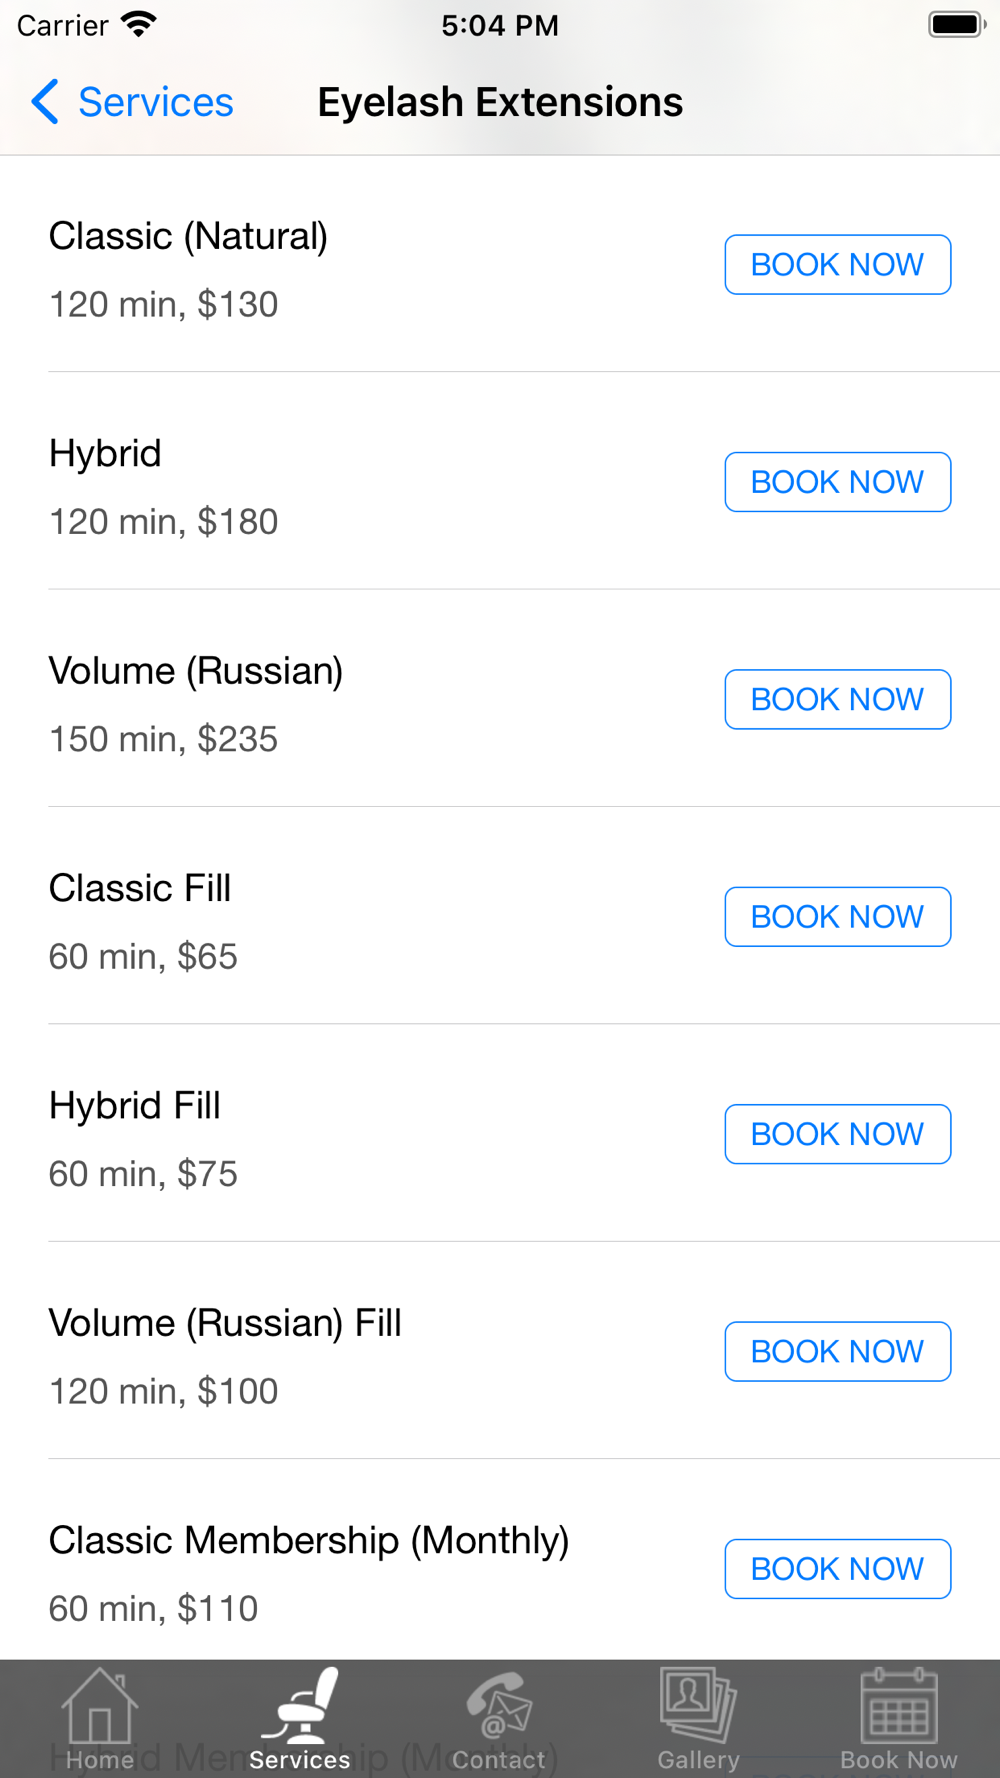
Task: Select the Hybrid Fill list entry
Action: click(x=500, y=1133)
